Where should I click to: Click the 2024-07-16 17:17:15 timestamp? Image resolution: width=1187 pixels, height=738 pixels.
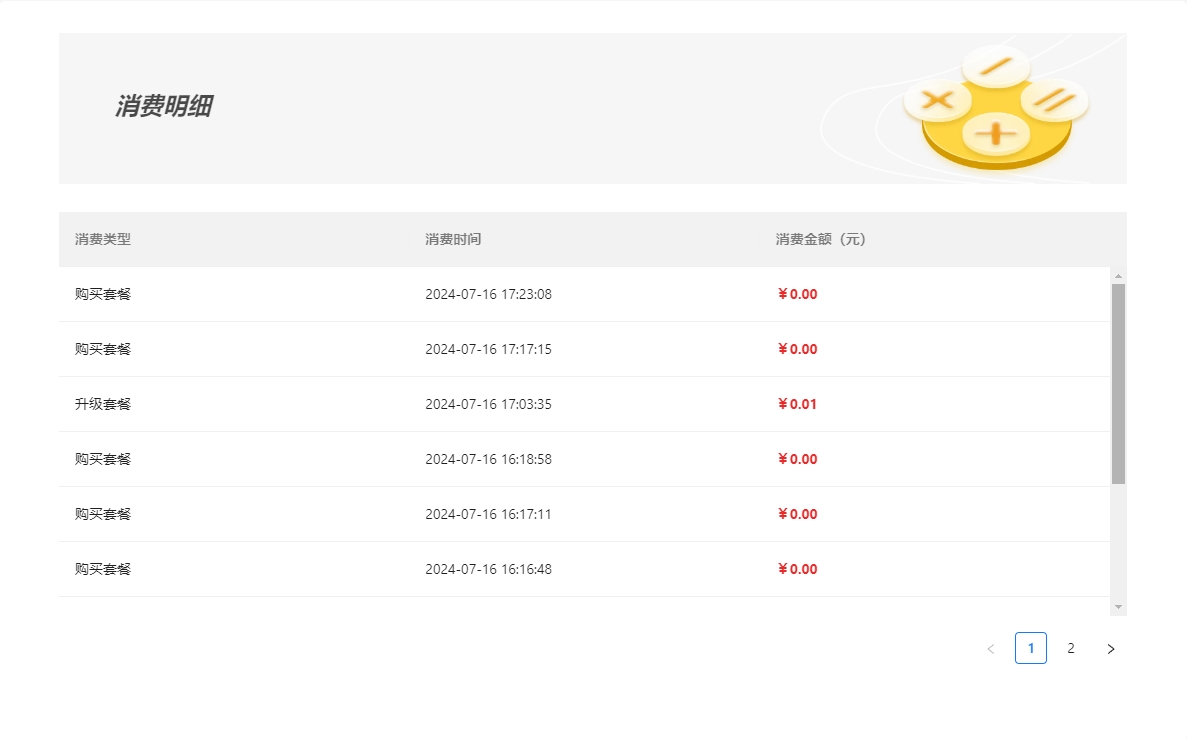[488, 349]
